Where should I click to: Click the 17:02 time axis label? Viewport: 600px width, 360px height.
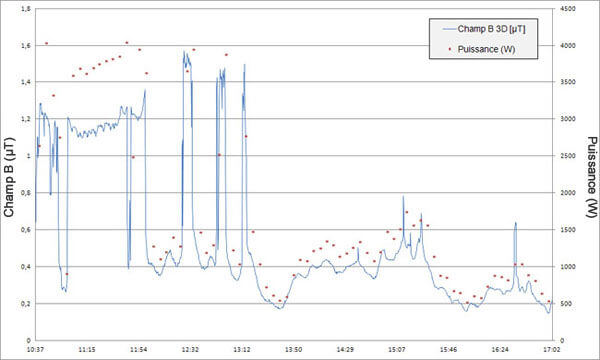[551, 349]
